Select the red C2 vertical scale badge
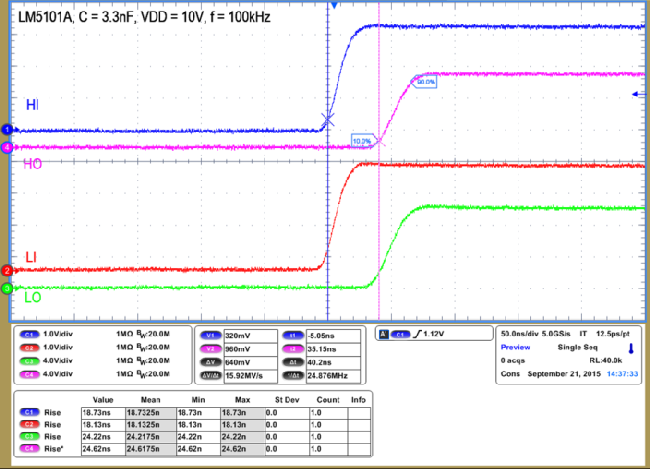 (x=29, y=347)
